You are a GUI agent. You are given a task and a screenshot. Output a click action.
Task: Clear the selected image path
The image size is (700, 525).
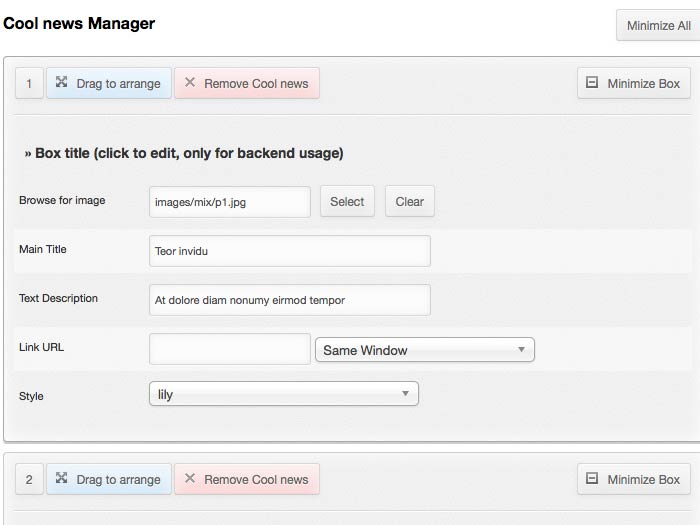tap(409, 201)
